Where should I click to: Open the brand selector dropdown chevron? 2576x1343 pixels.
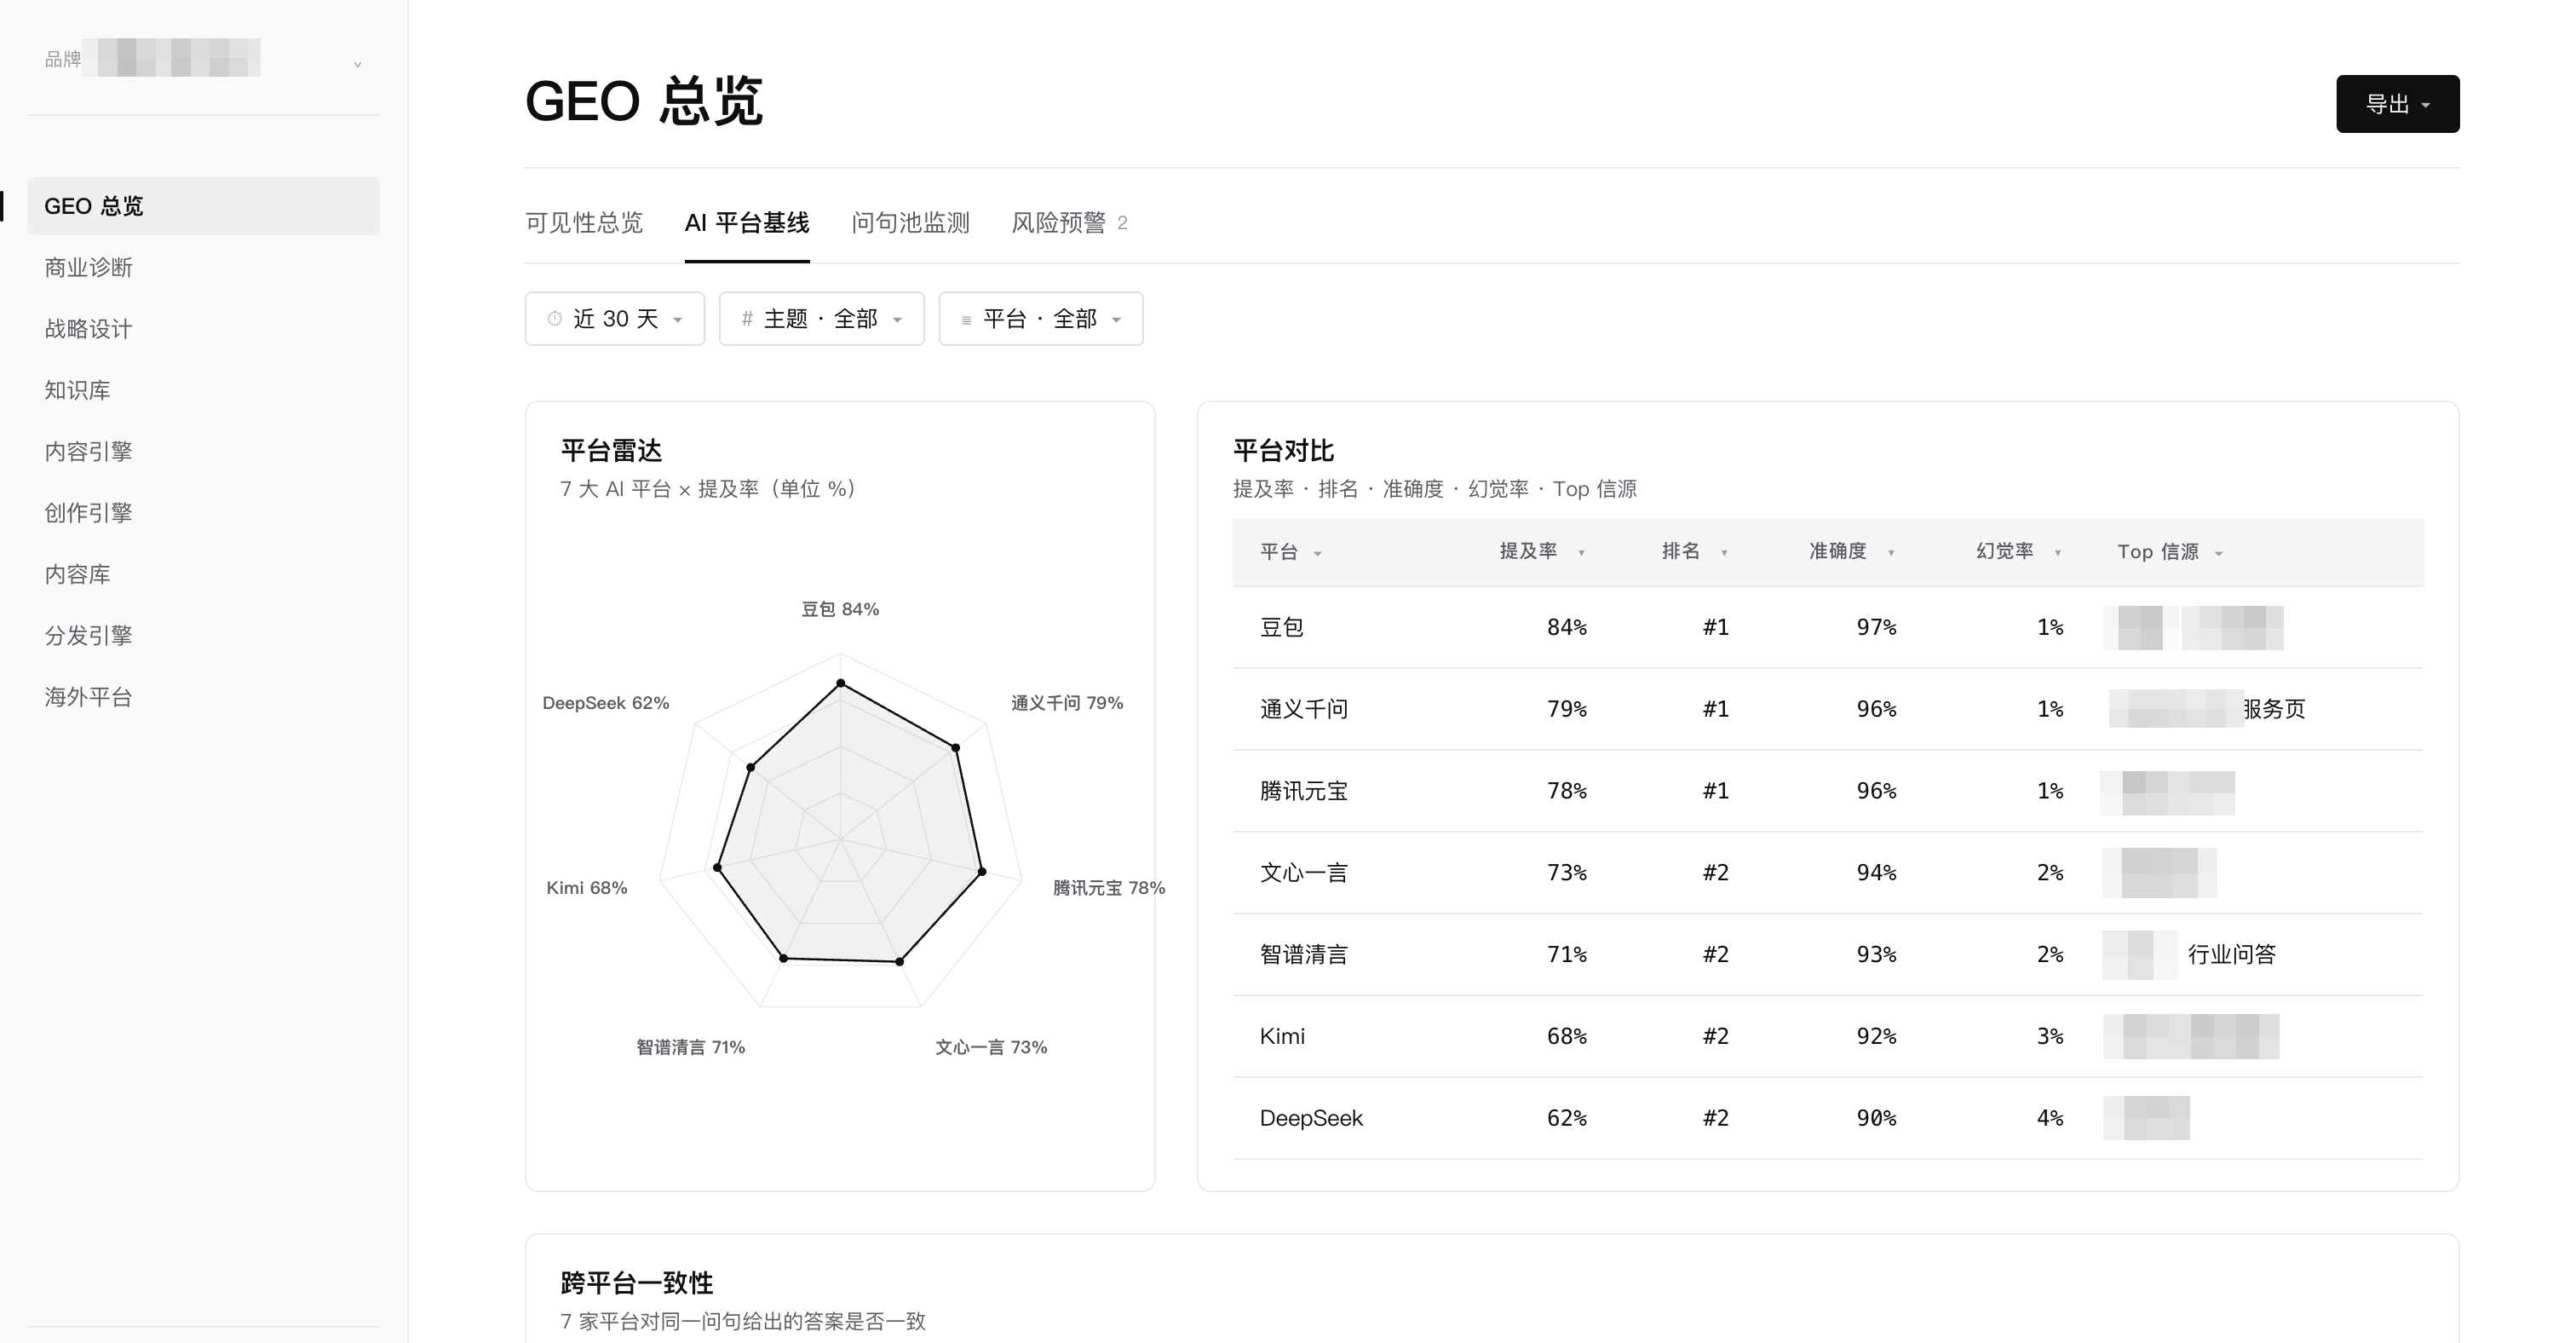point(357,64)
